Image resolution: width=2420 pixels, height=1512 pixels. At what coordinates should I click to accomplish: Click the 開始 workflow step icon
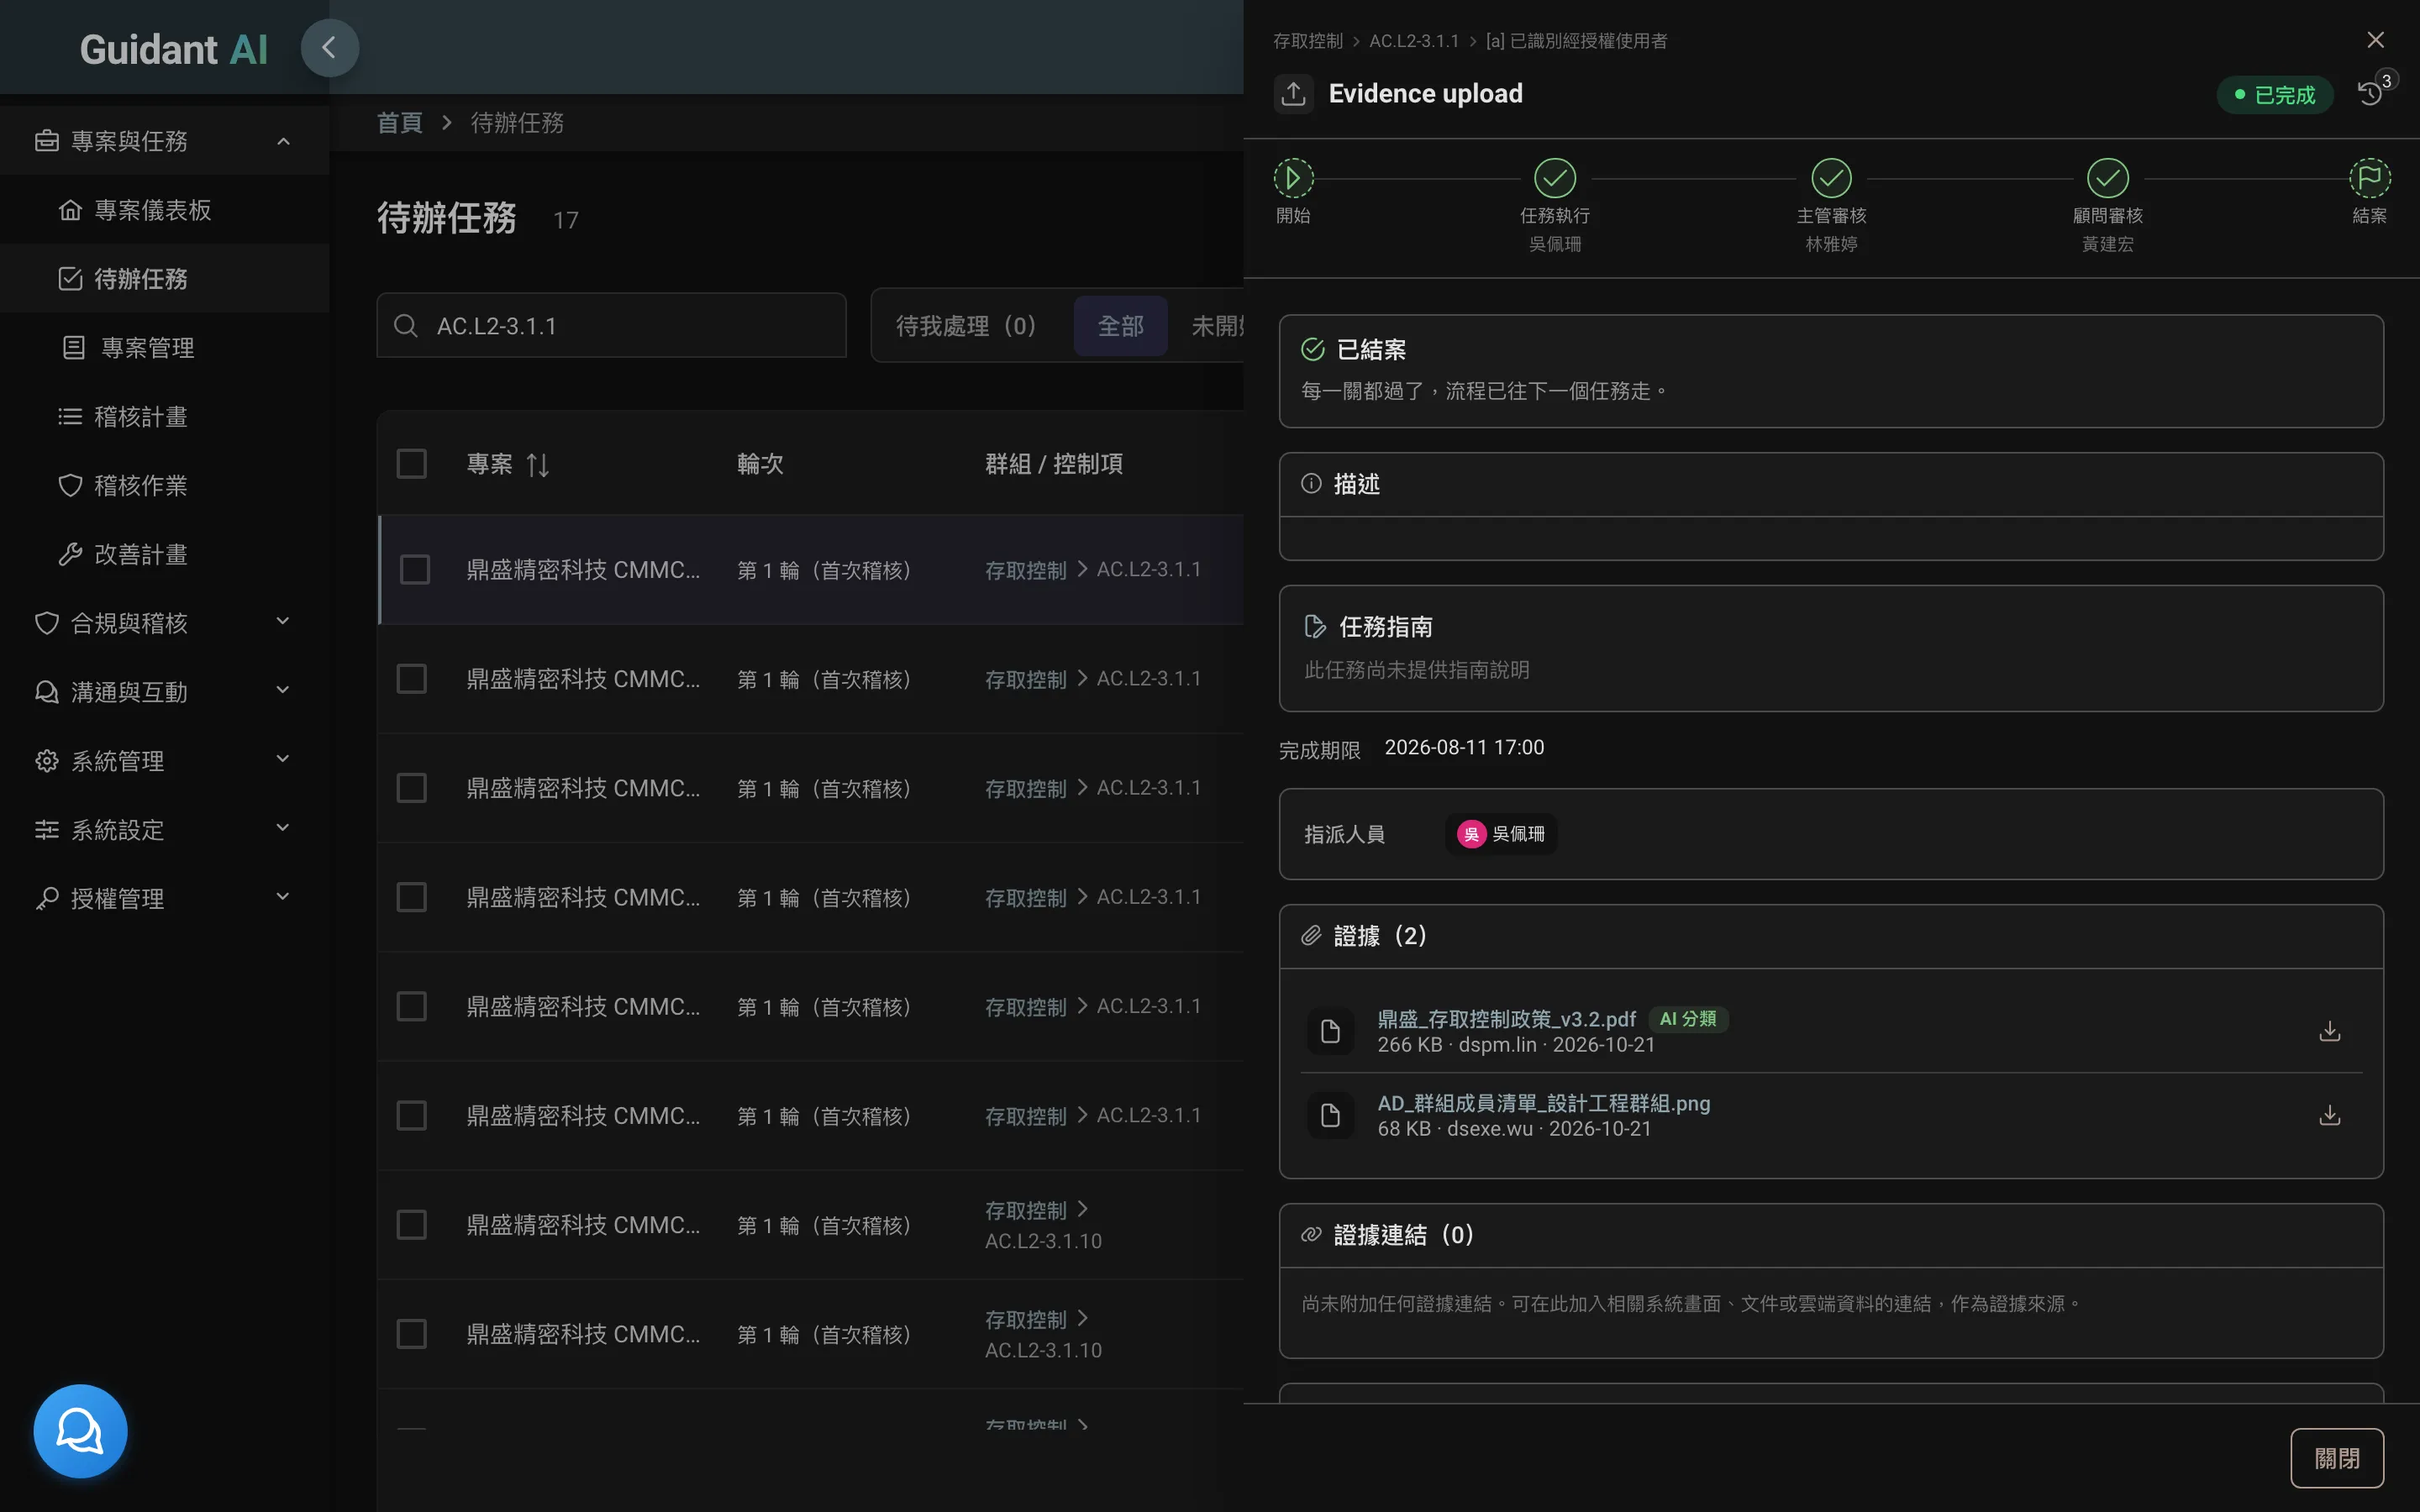[x=1293, y=178]
